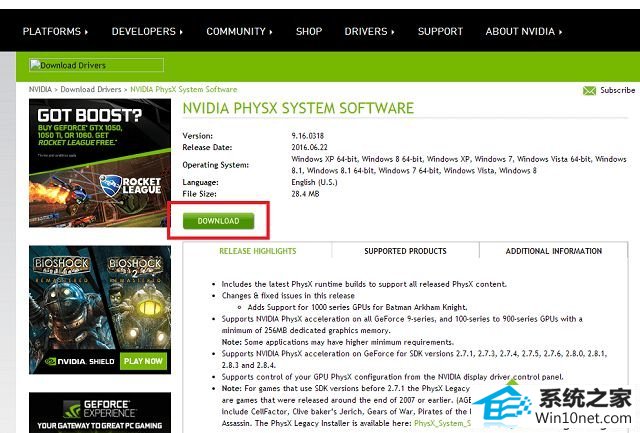Open the Got Boost Rocket League ad
The height and width of the screenshot is (433, 640).
100,163
